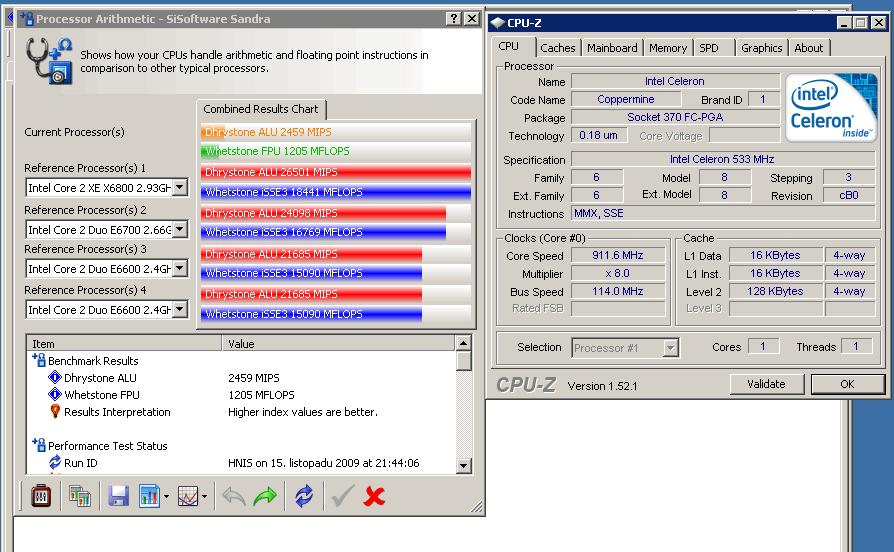Click the question mark help button
The image size is (894, 552).
click(x=445, y=19)
